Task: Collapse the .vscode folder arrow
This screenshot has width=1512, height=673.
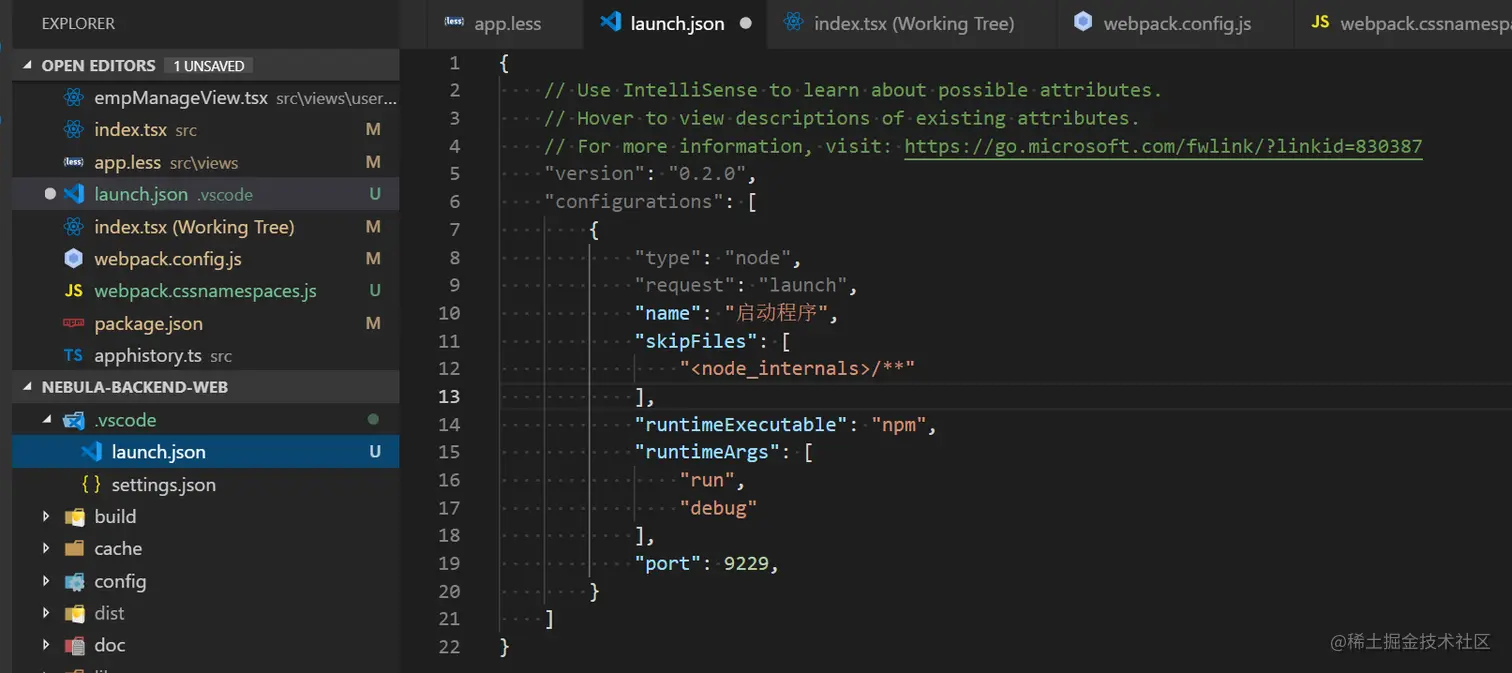Action: point(47,420)
